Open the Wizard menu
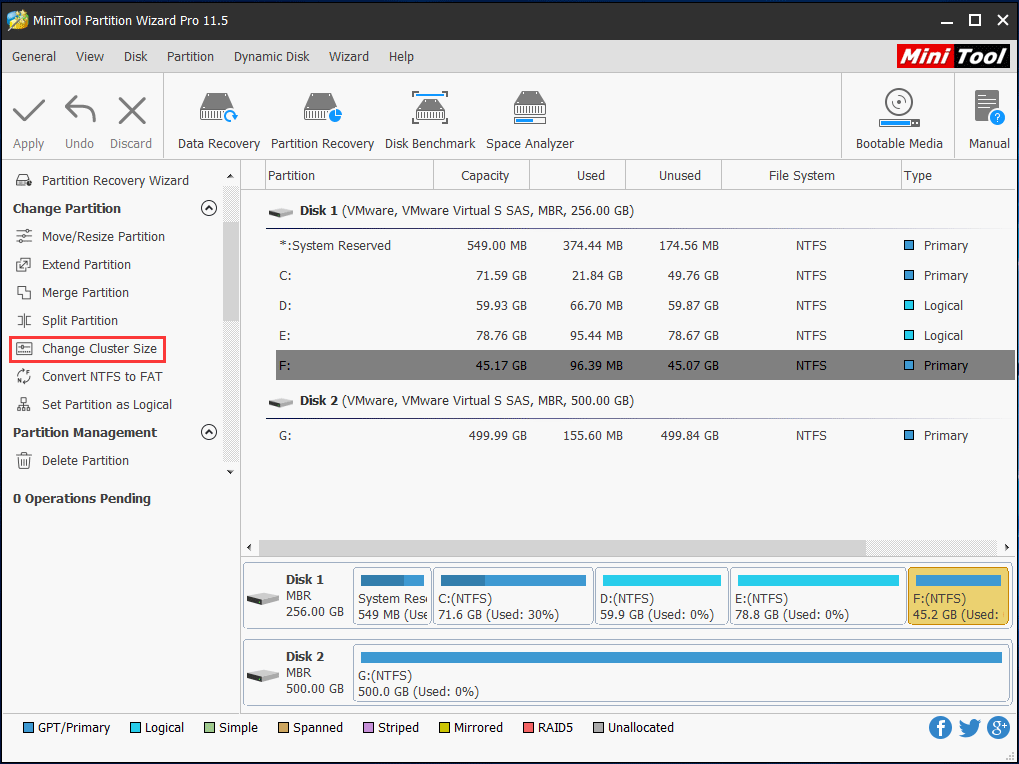Viewport: 1019px width, 764px height. (x=349, y=57)
